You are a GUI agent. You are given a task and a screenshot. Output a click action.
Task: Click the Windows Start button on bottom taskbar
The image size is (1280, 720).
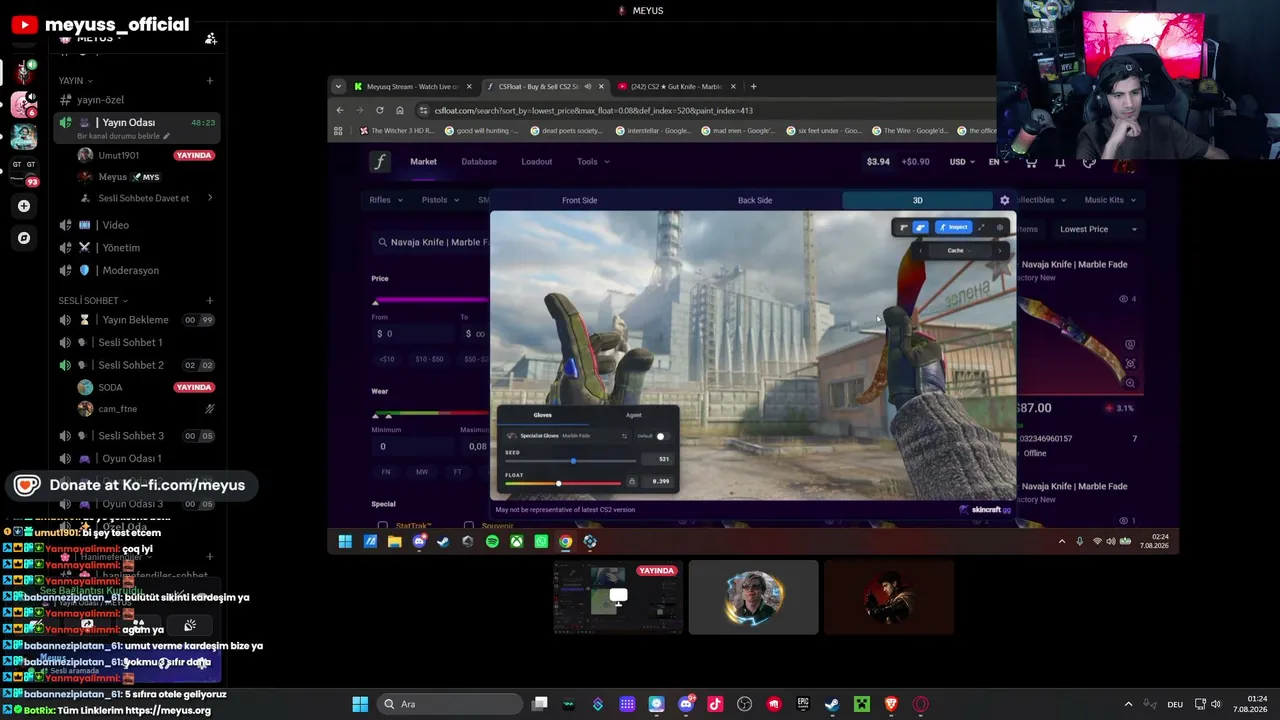coord(360,704)
